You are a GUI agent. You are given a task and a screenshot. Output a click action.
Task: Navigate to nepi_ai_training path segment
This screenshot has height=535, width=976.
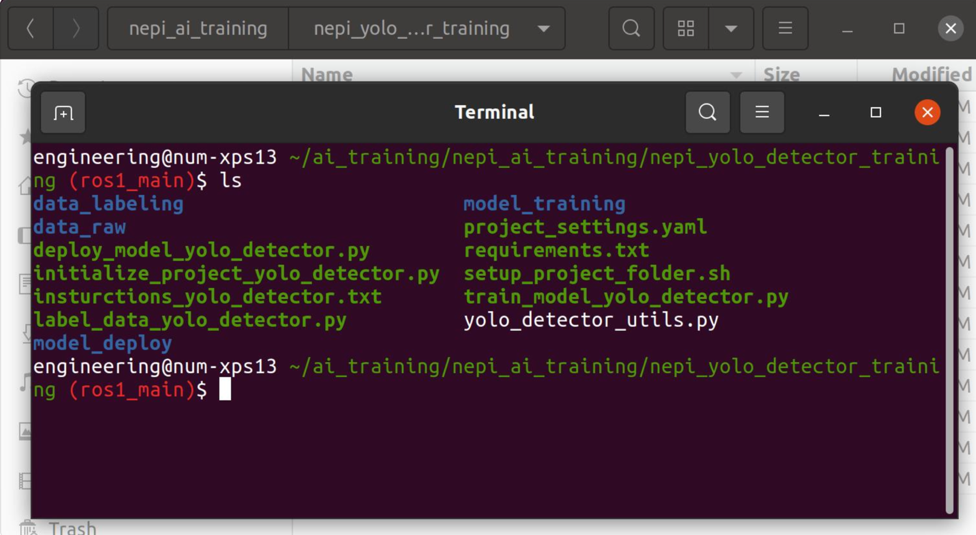click(198, 29)
